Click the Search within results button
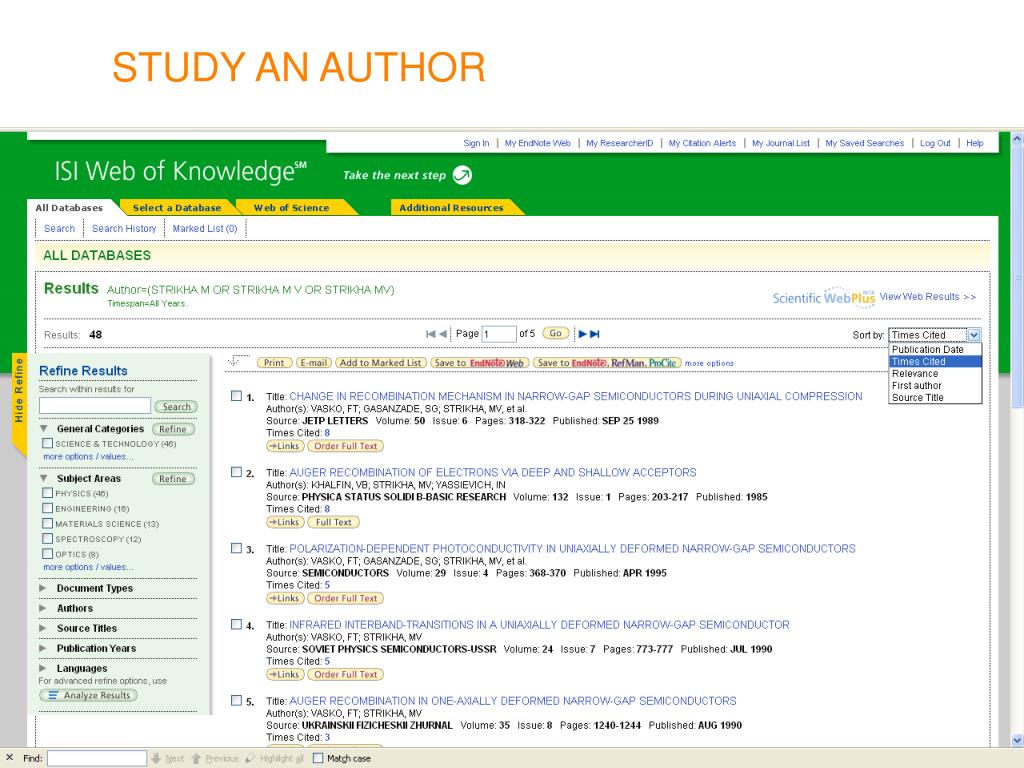1024x768 pixels. tap(176, 407)
